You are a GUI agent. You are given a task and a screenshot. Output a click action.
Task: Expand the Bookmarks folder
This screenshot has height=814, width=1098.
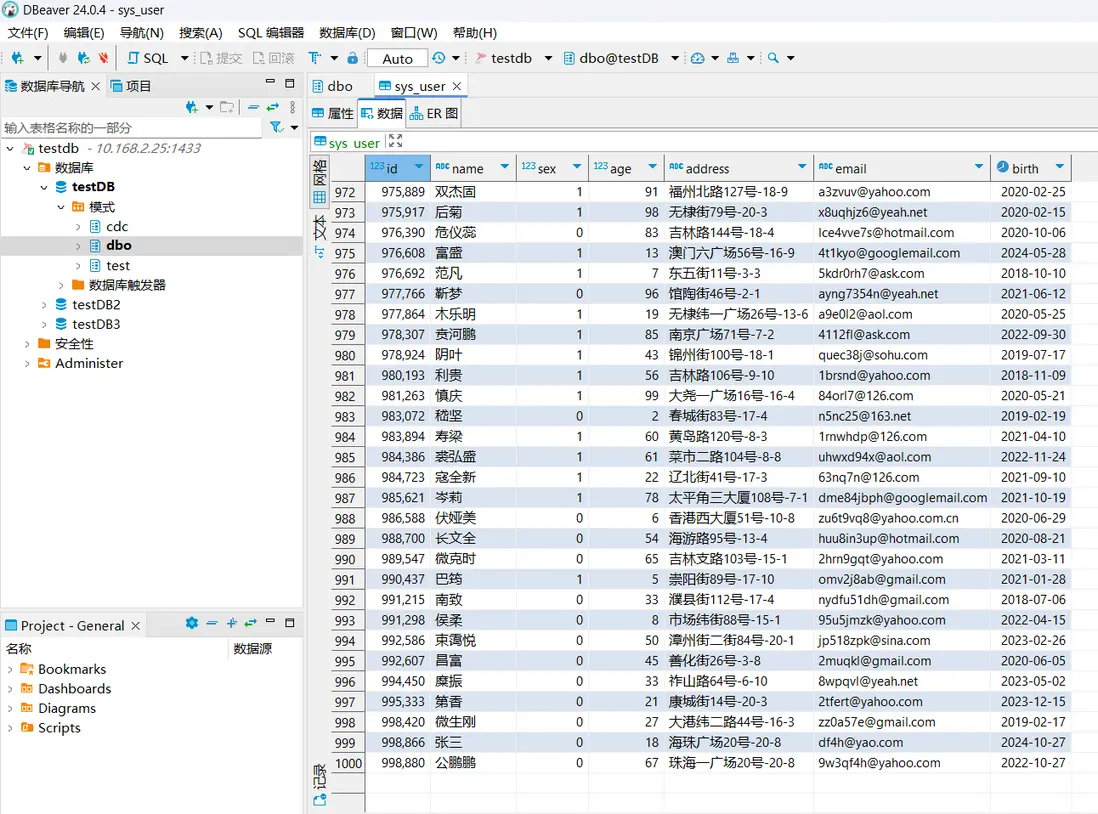[11, 669]
